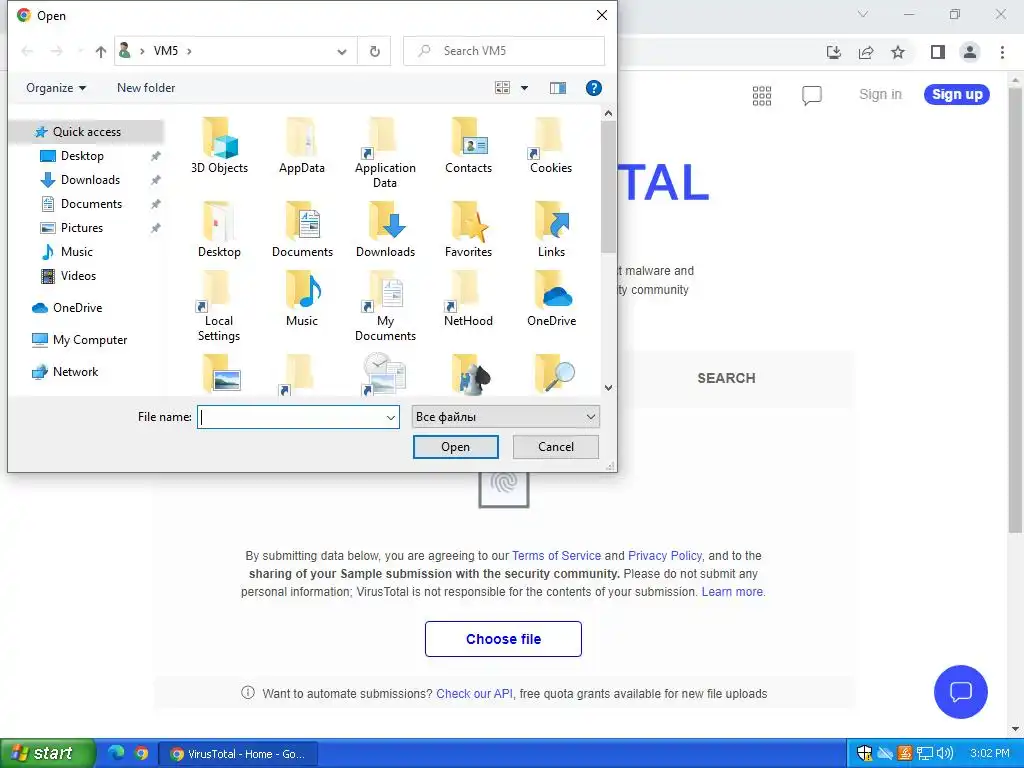
Task: Select Network in navigation pane
Action: pyautogui.click(x=75, y=372)
